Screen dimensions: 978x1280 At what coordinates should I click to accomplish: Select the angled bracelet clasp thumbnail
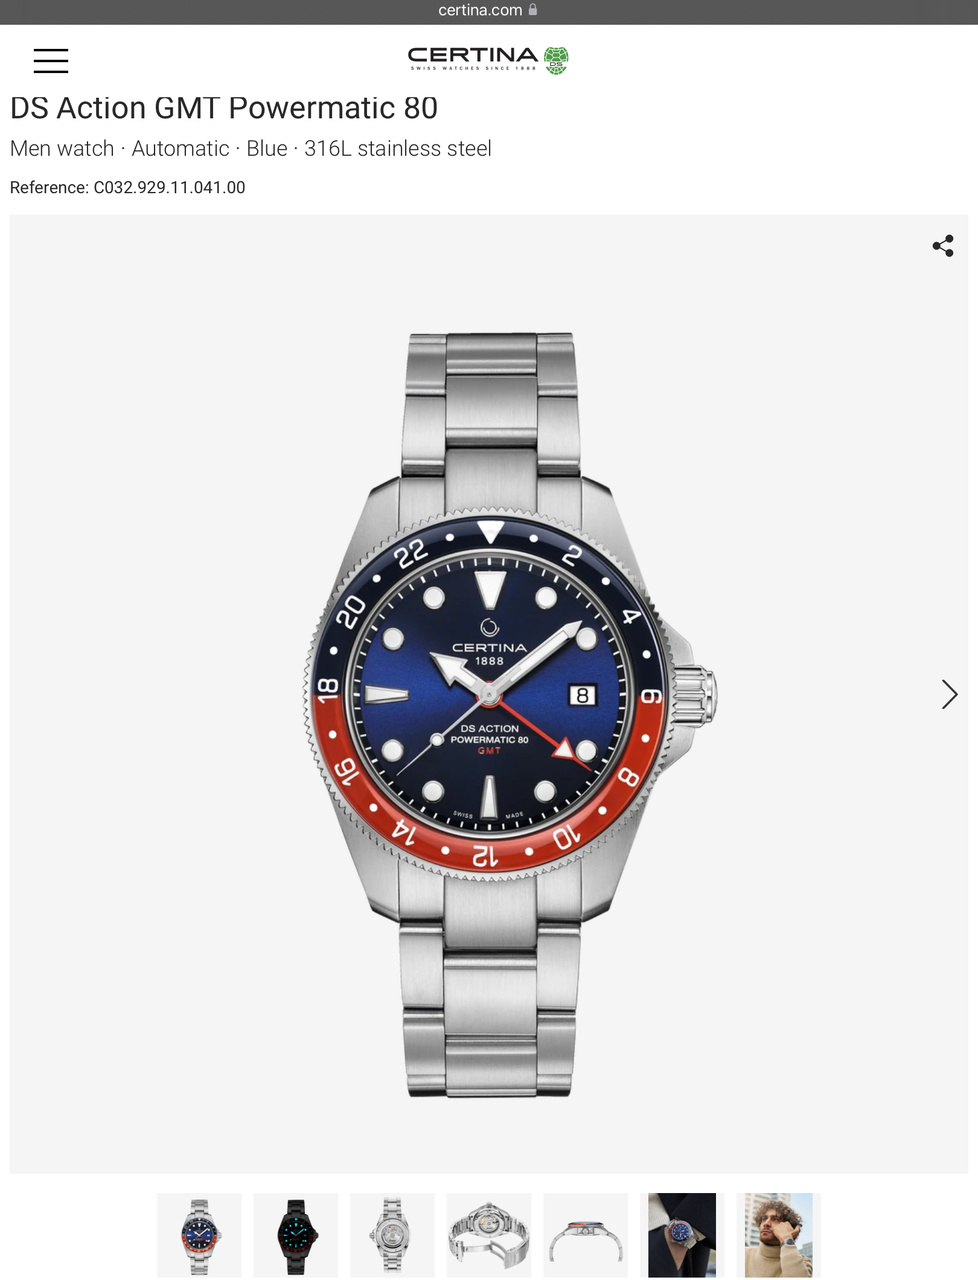coord(489,1235)
